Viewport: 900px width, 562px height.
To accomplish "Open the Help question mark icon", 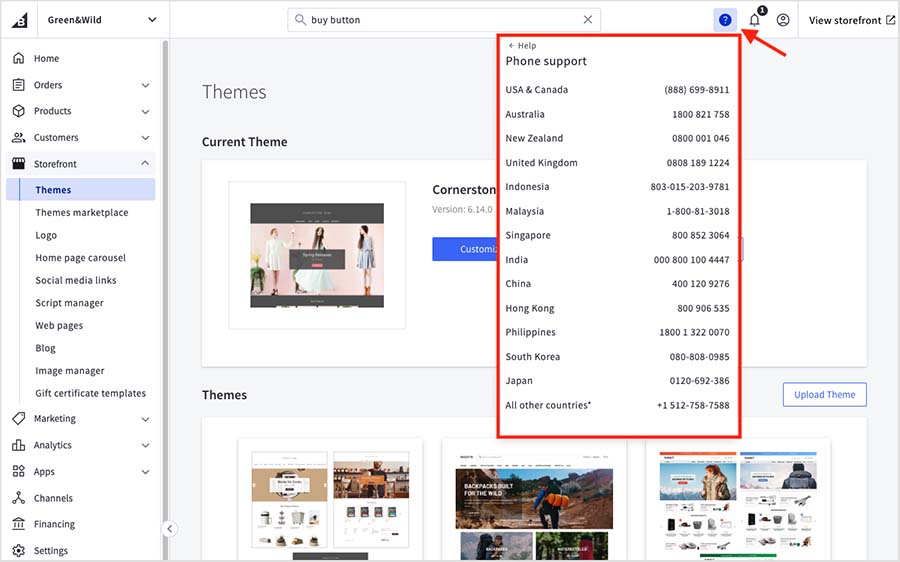I will point(725,20).
